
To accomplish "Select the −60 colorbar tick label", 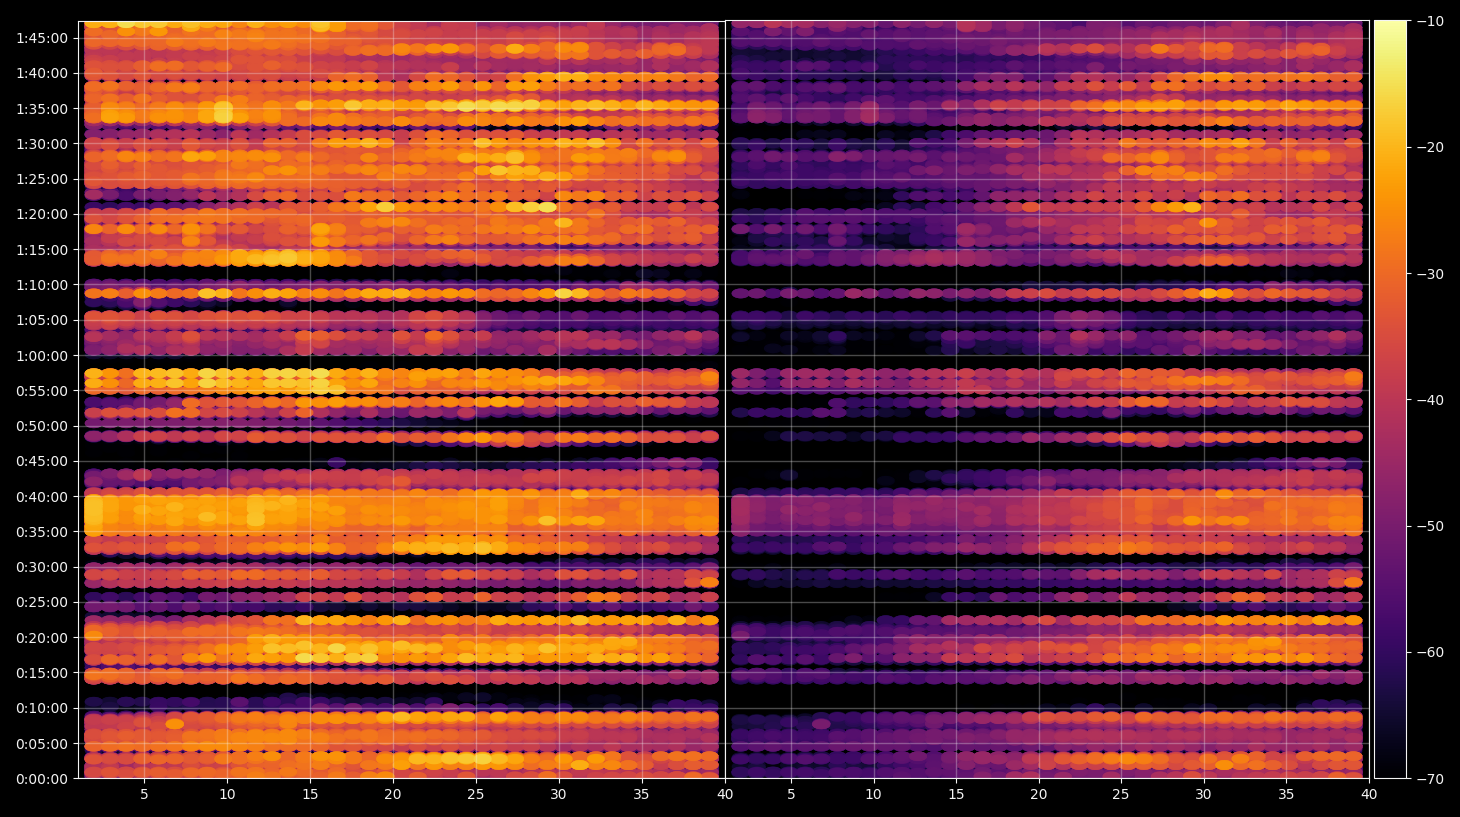I will tap(1430, 652).
